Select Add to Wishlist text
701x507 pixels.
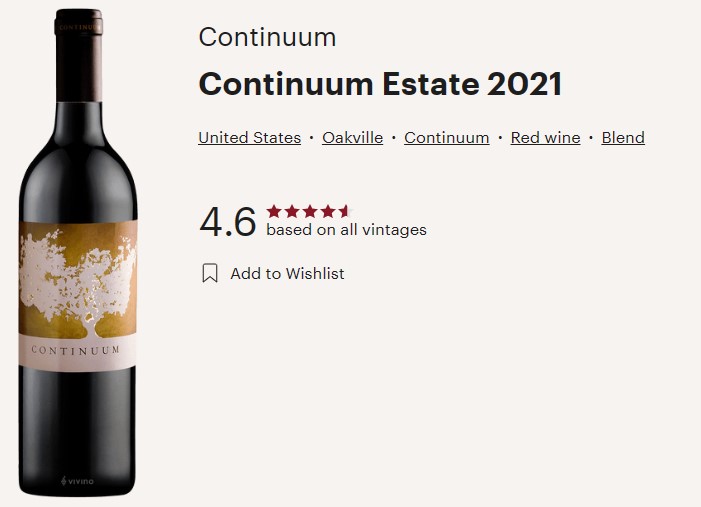(x=287, y=273)
